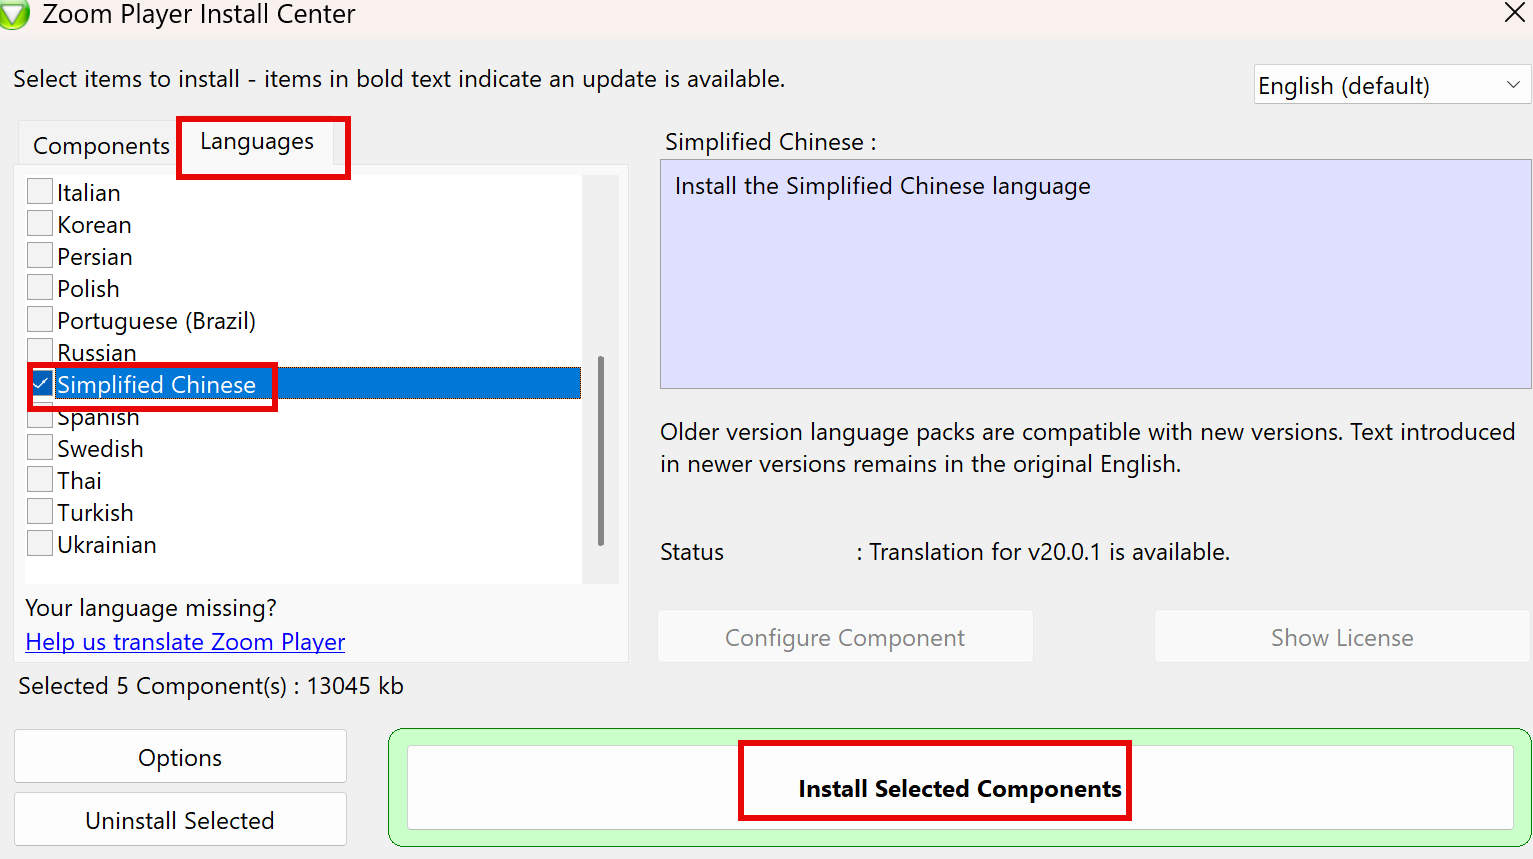Switch to the Components tab
The height and width of the screenshot is (859, 1533).
(x=101, y=146)
